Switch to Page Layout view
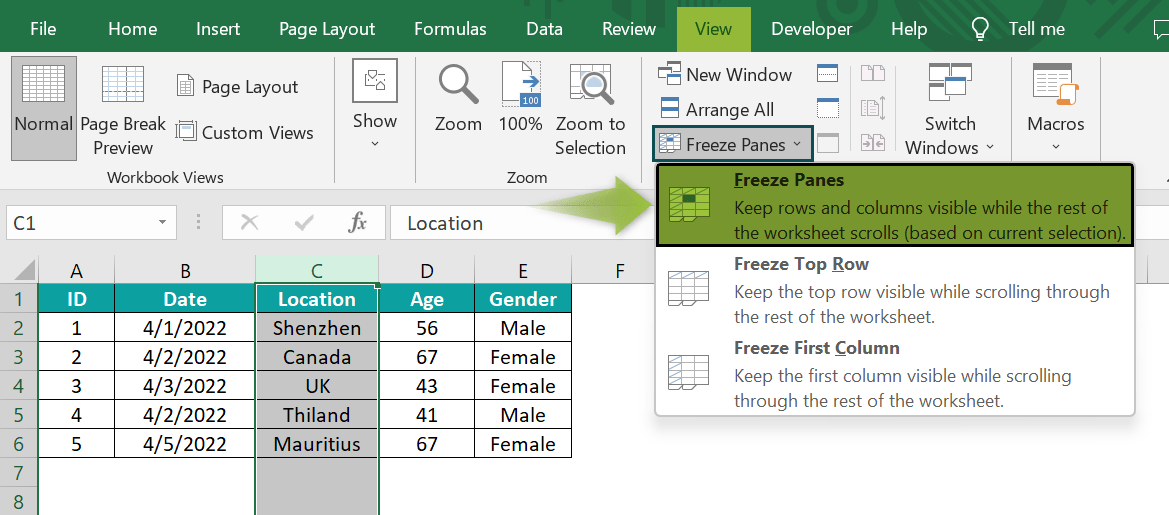This screenshot has height=515, width=1169. point(237,86)
